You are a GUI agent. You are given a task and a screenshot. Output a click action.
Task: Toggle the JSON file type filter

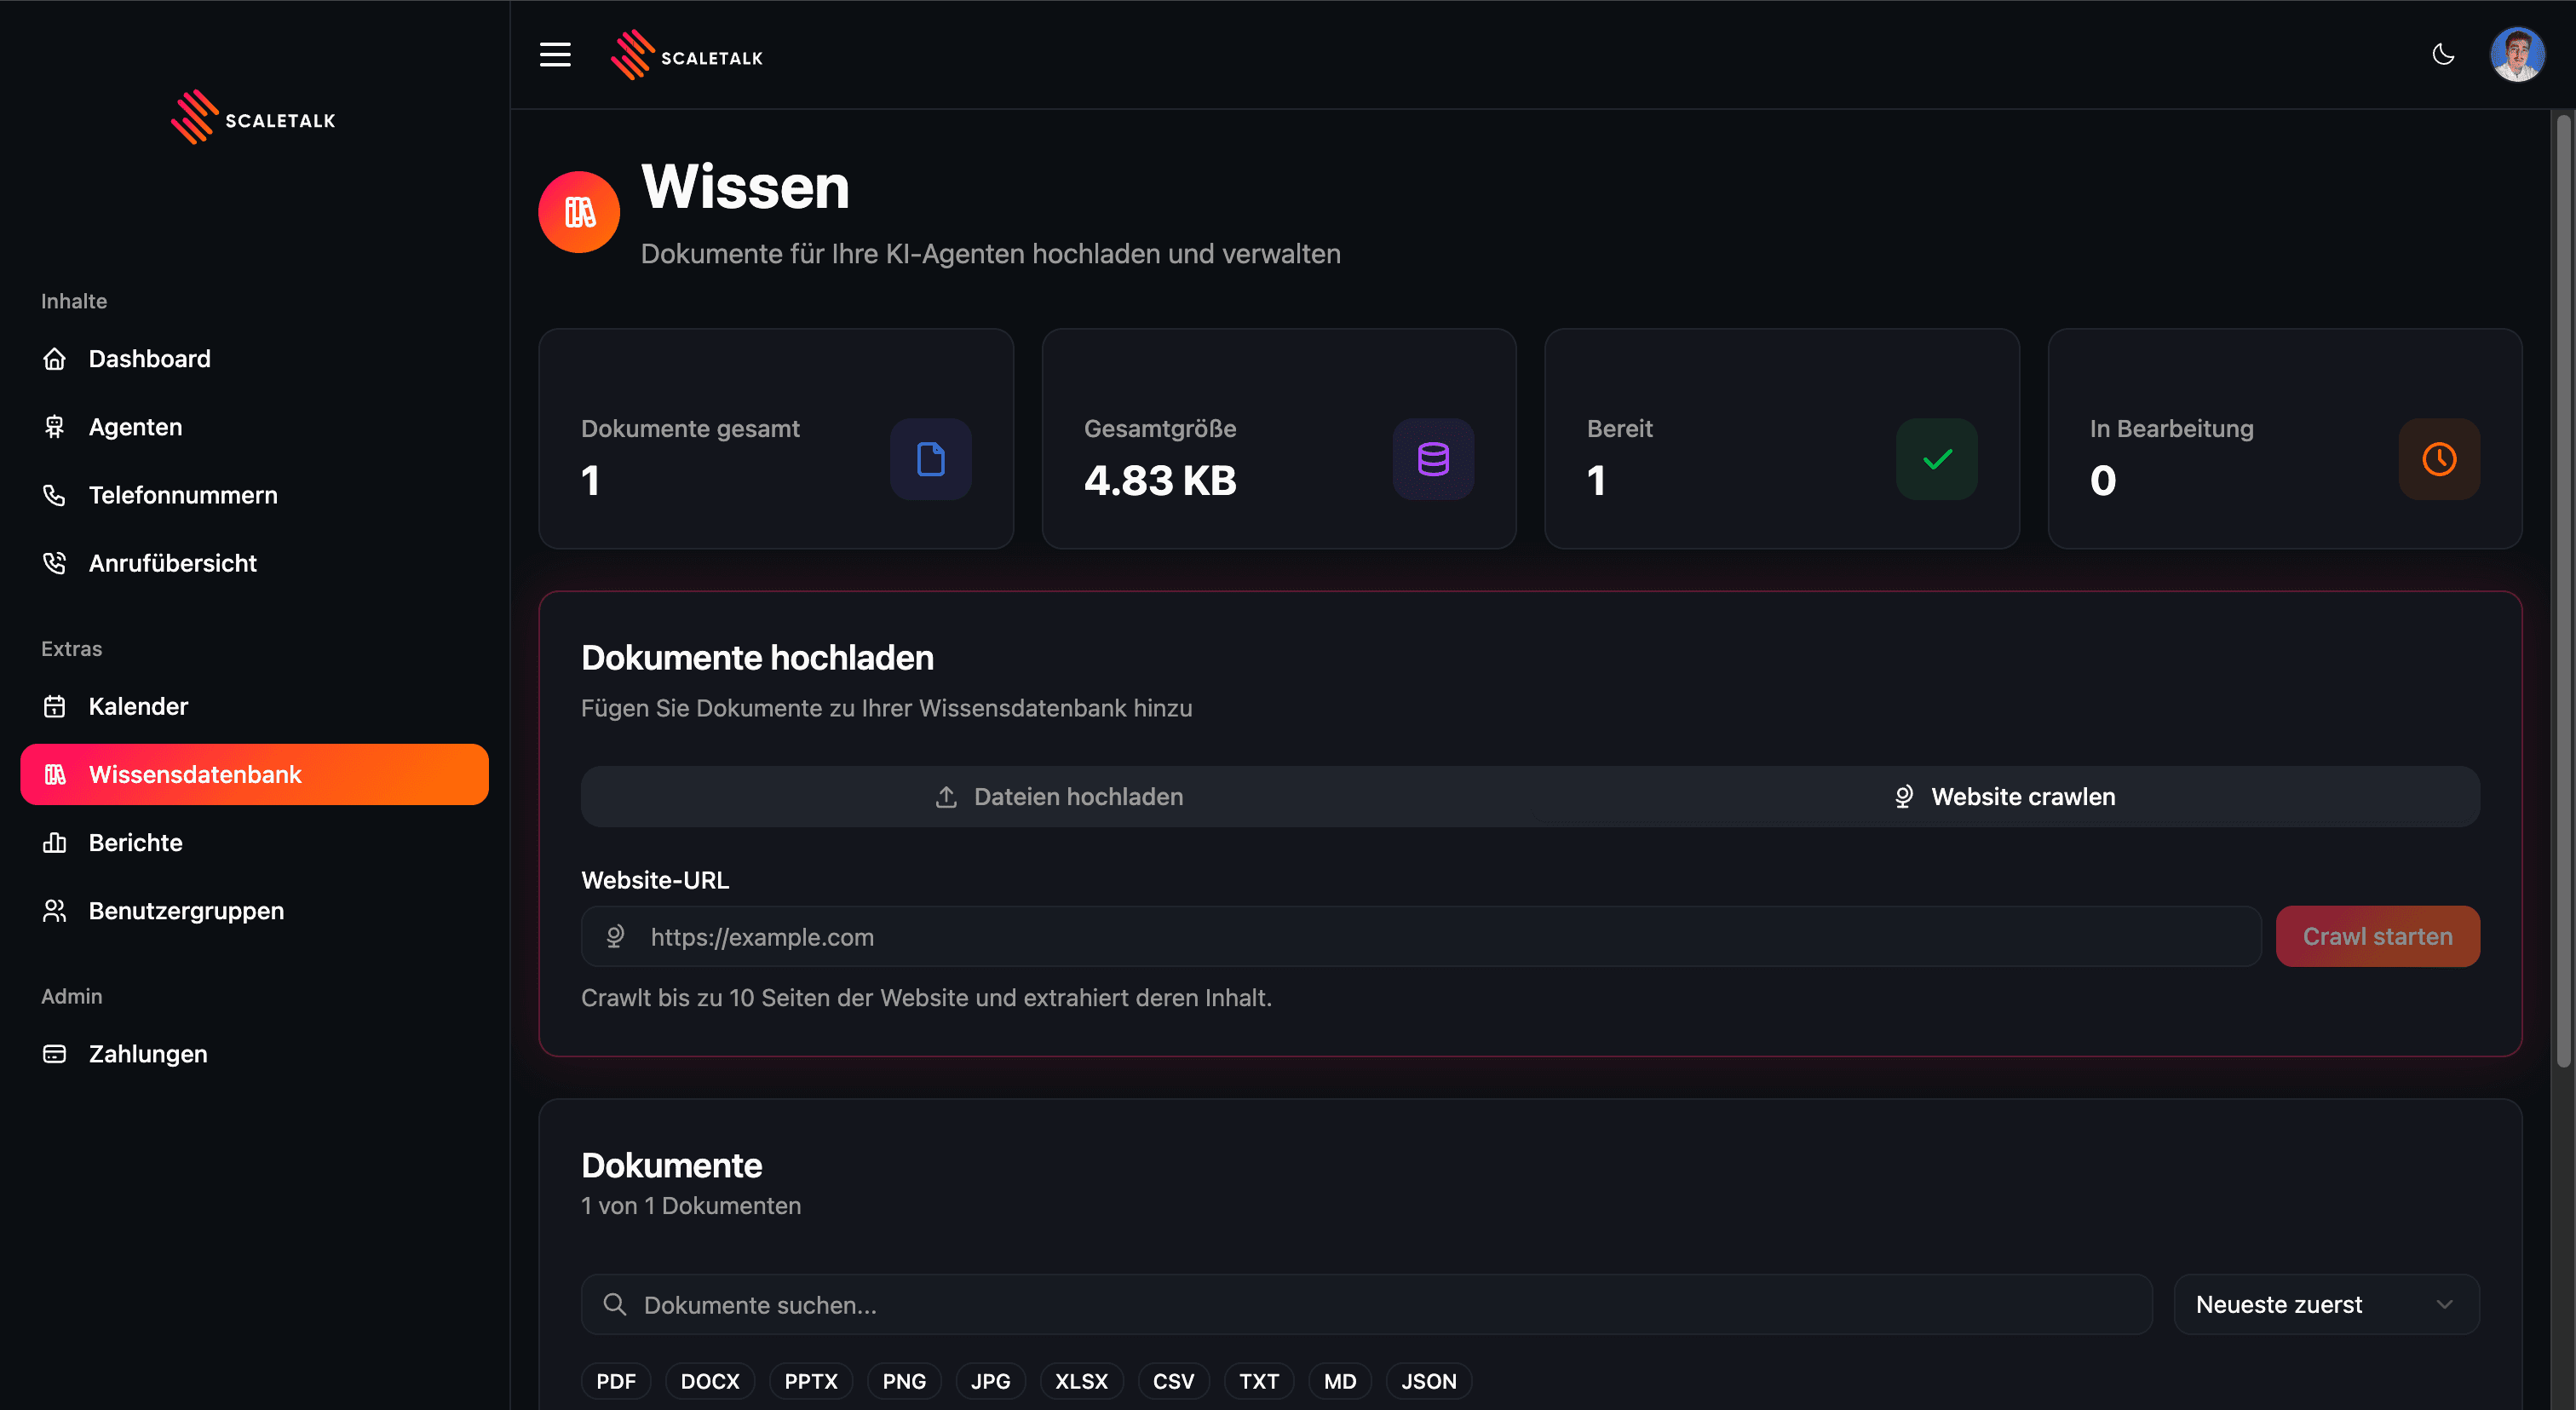(1428, 1381)
